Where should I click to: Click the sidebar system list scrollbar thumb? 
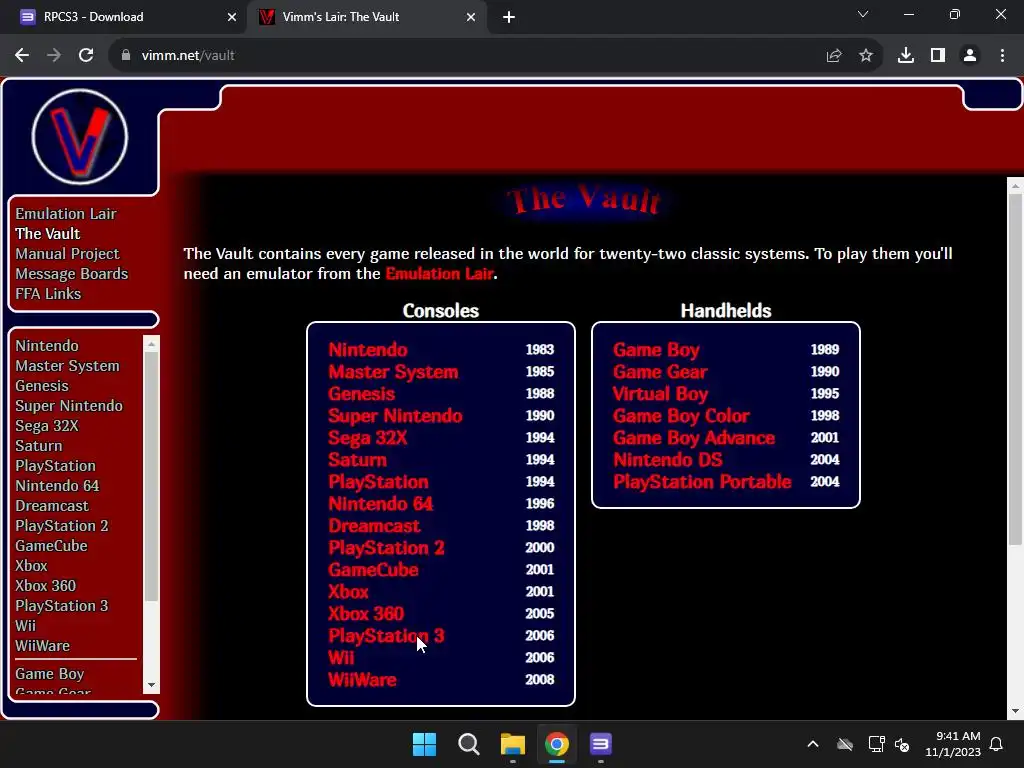152,476
